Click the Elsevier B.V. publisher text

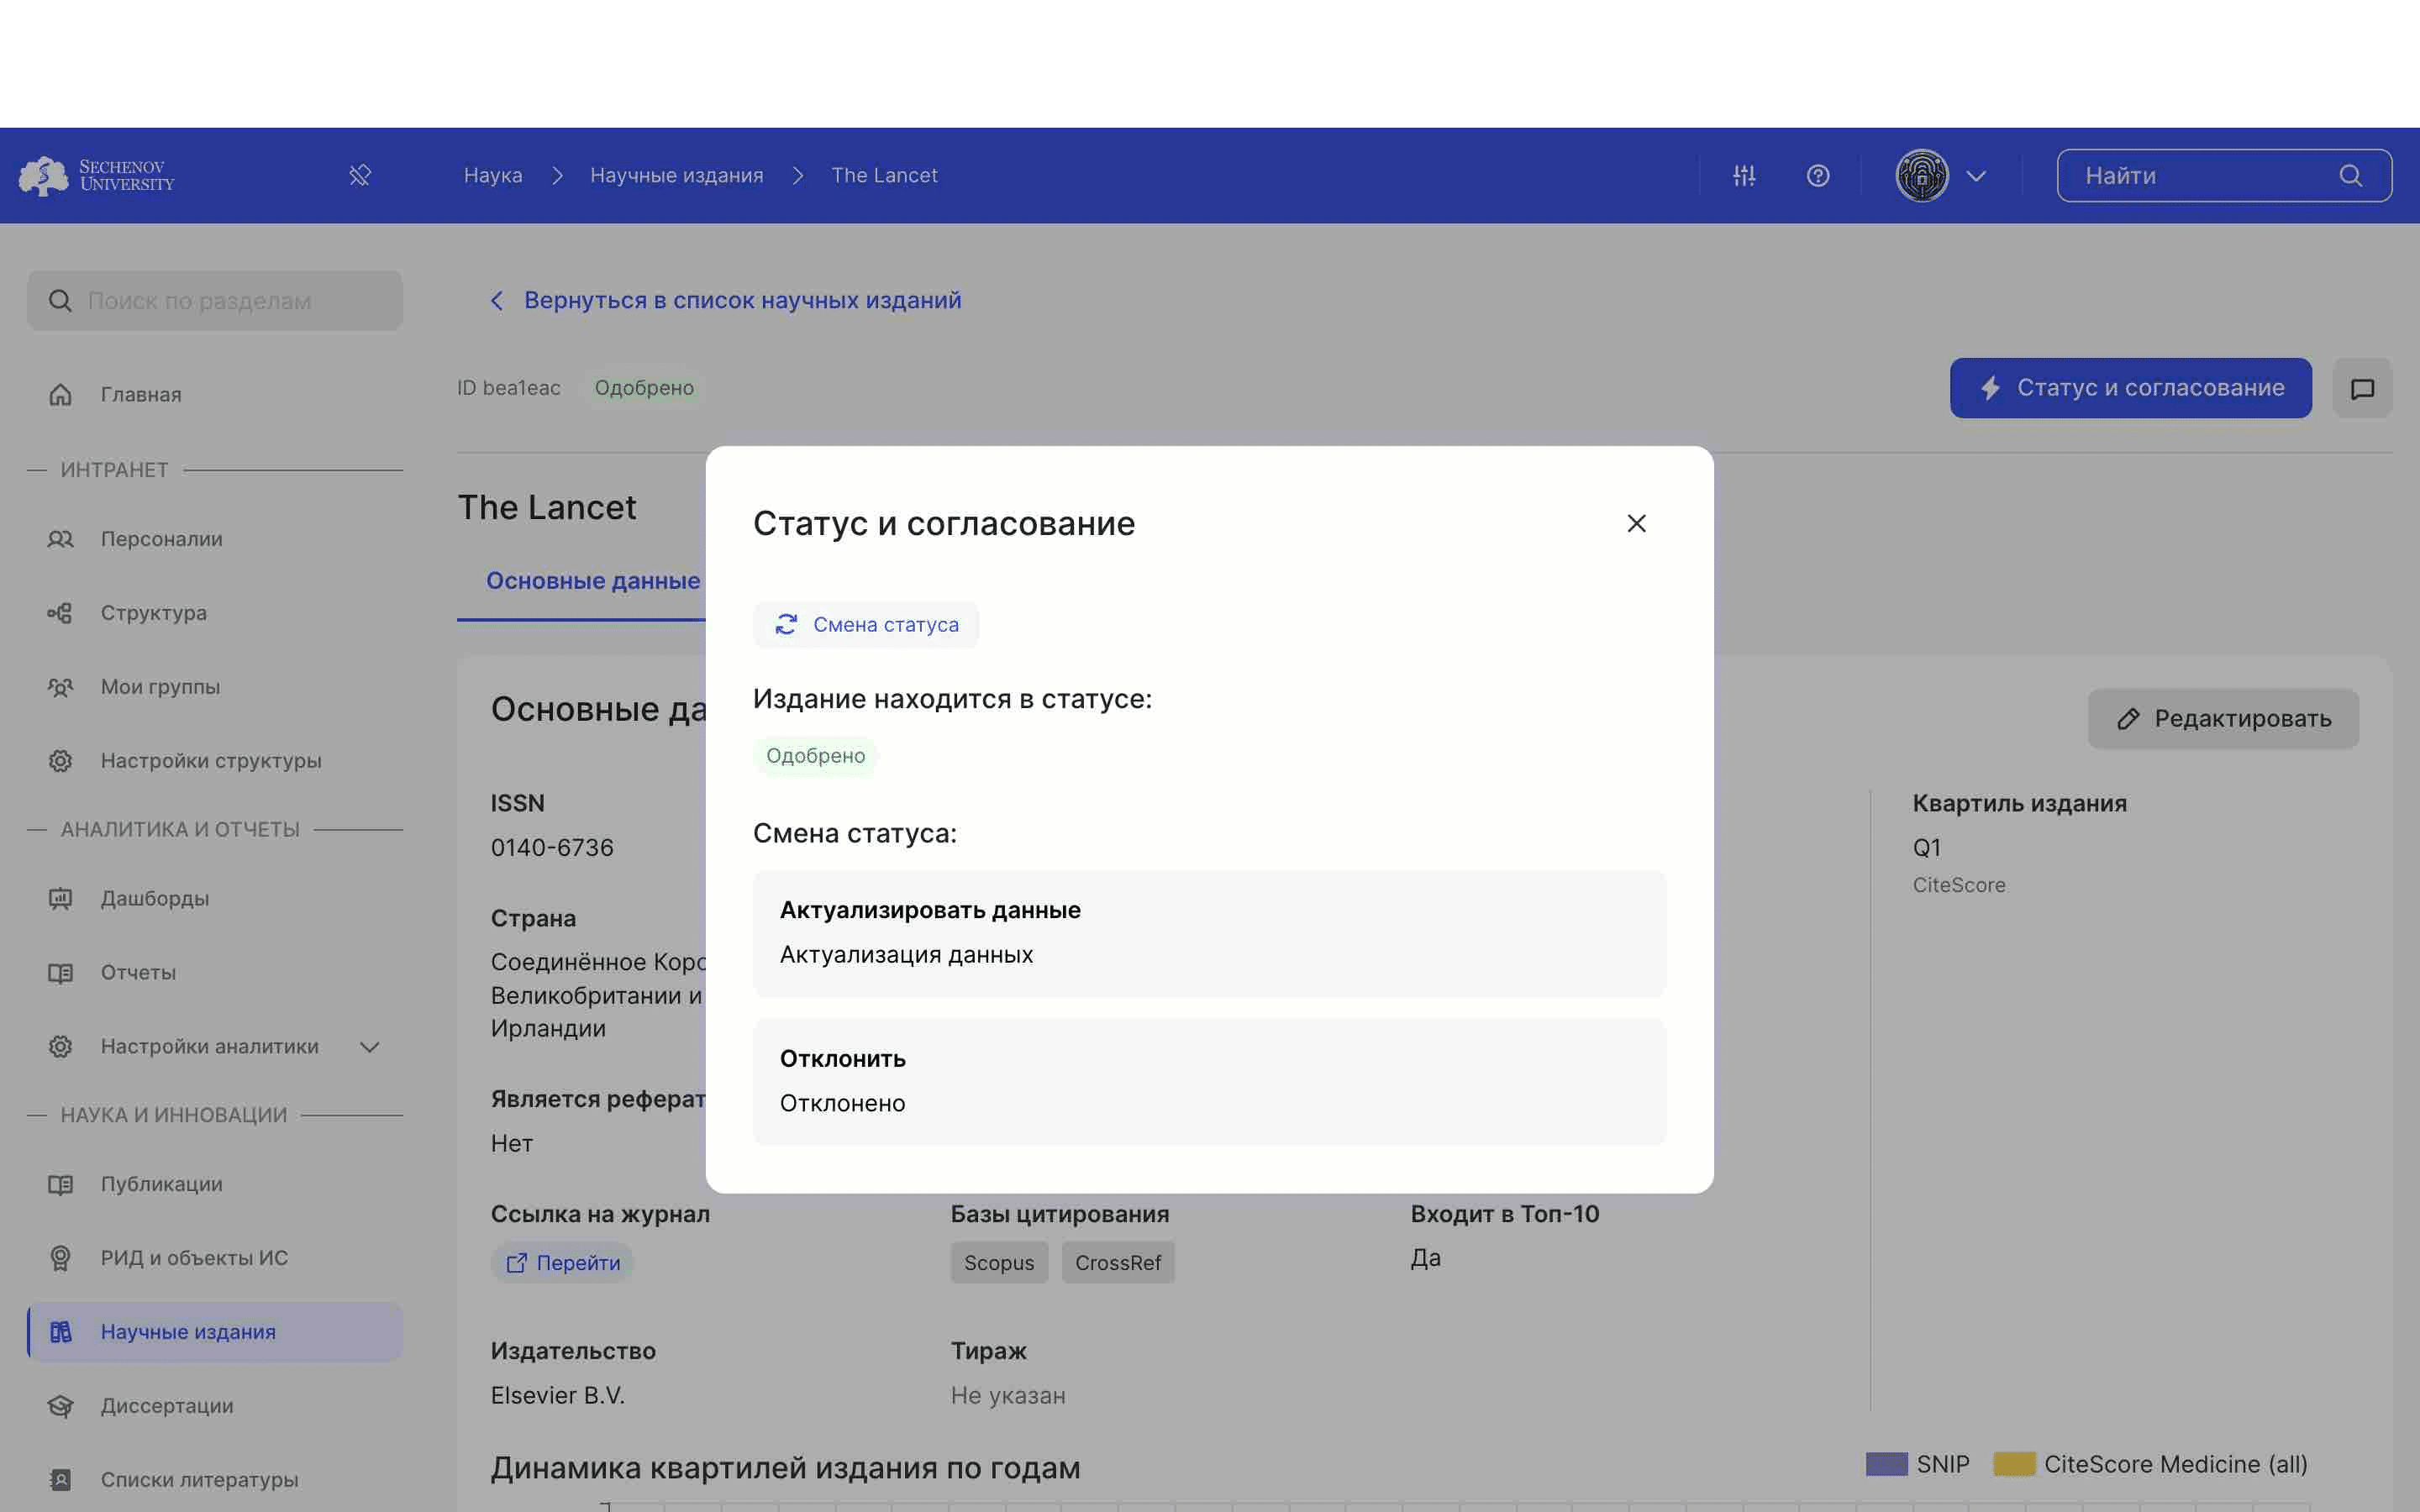[558, 1396]
